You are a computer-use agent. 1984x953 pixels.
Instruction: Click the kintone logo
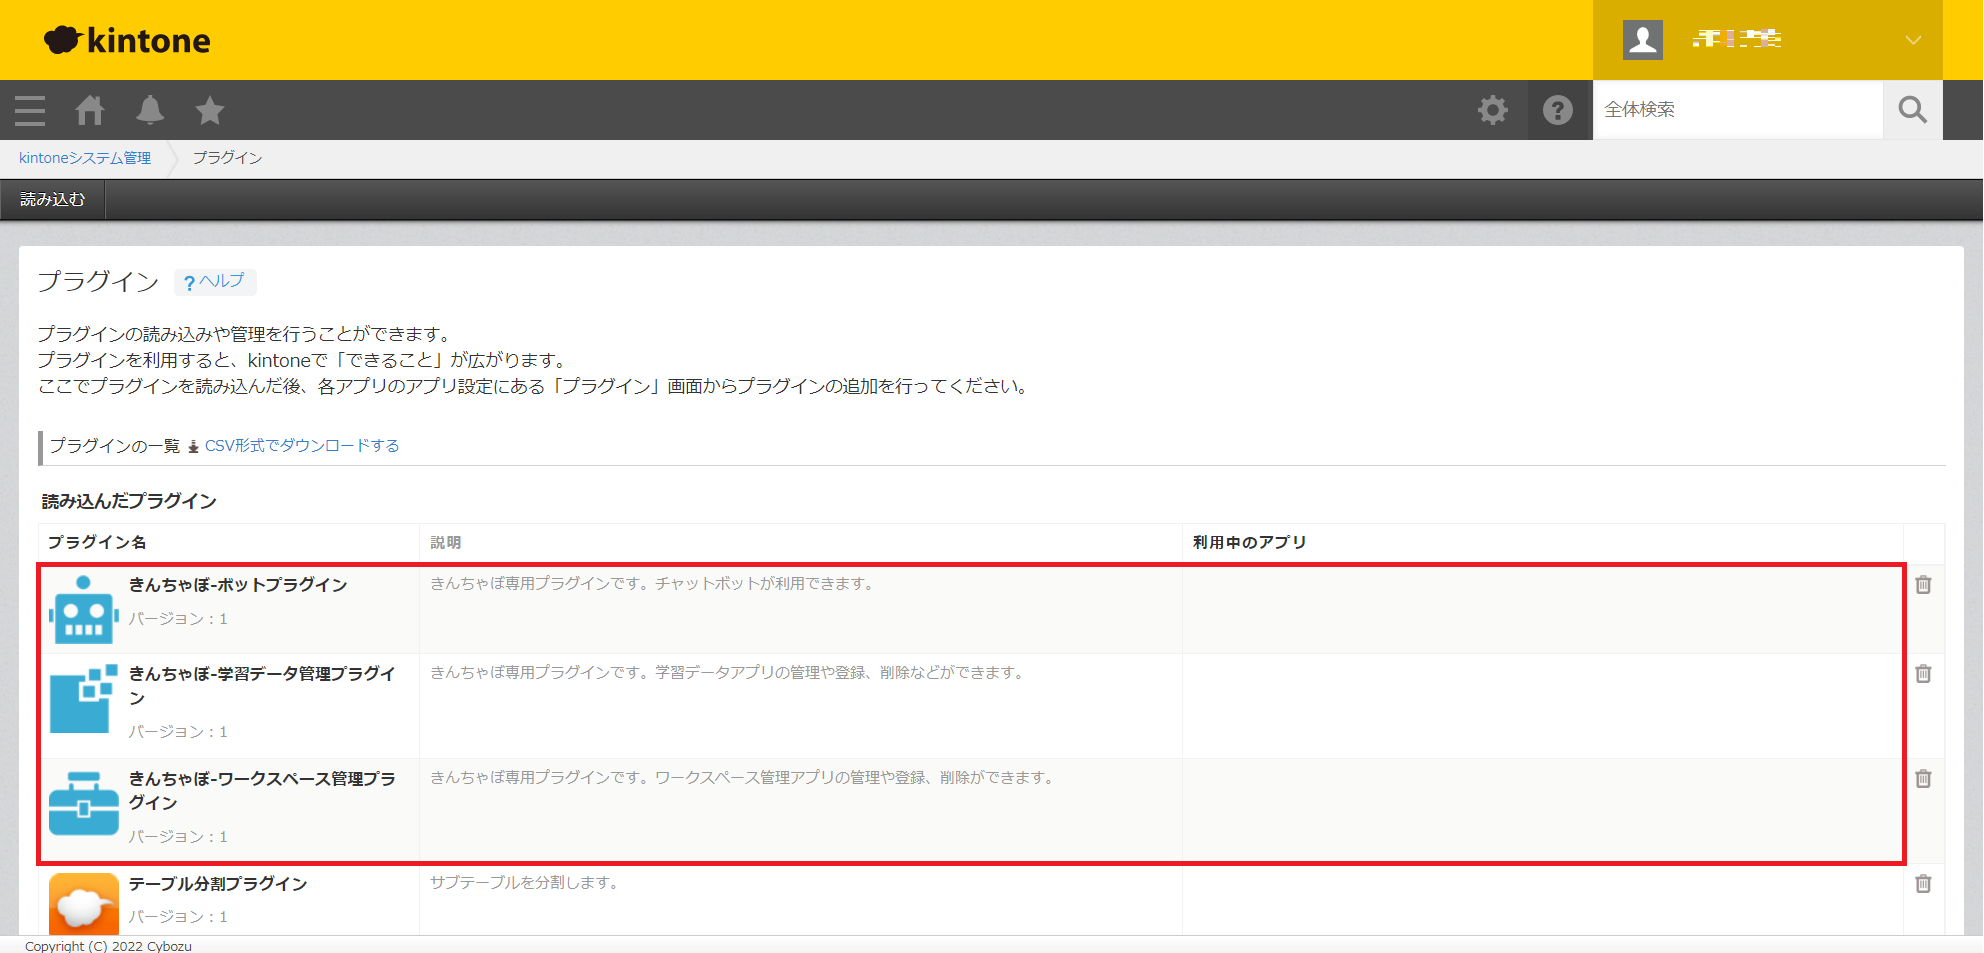tap(128, 40)
